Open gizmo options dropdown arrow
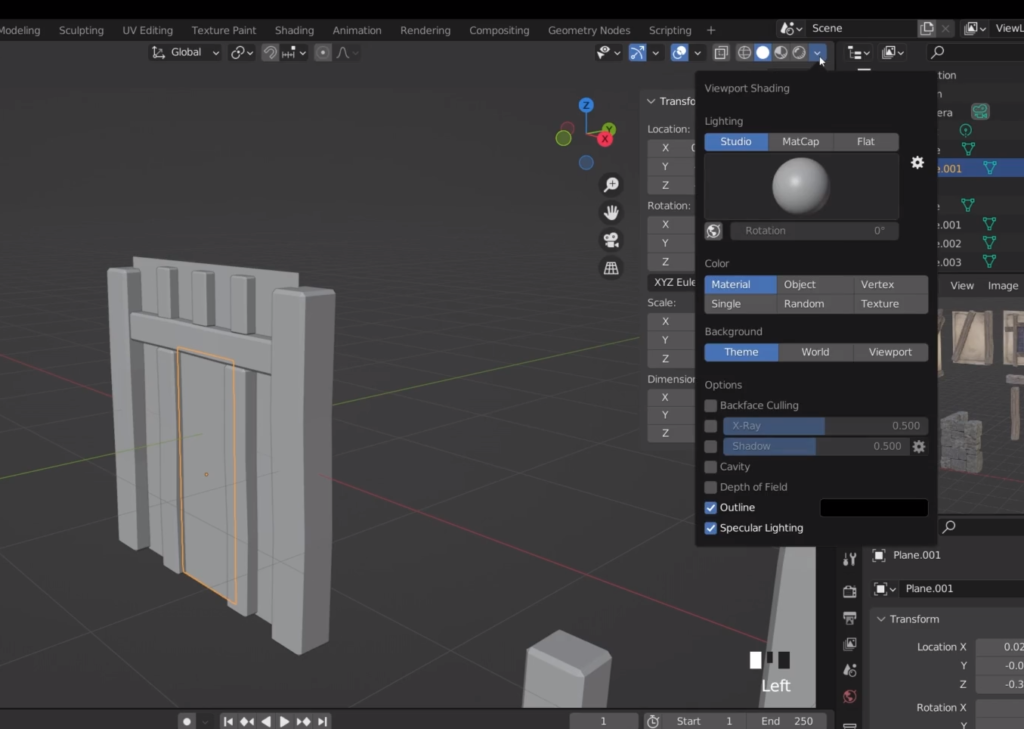The height and width of the screenshot is (729, 1024). point(656,53)
